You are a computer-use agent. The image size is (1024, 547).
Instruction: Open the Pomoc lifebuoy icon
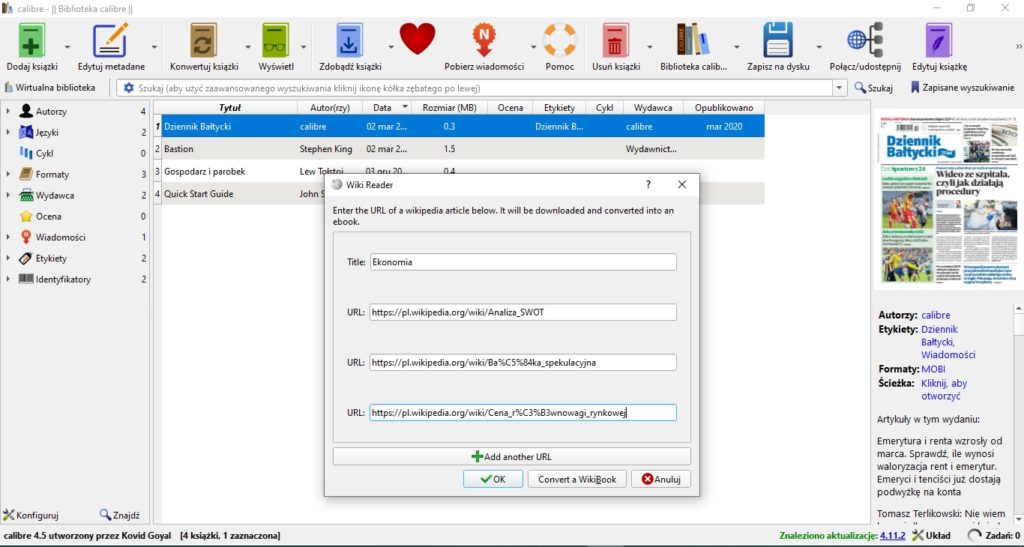coord(560,40)
